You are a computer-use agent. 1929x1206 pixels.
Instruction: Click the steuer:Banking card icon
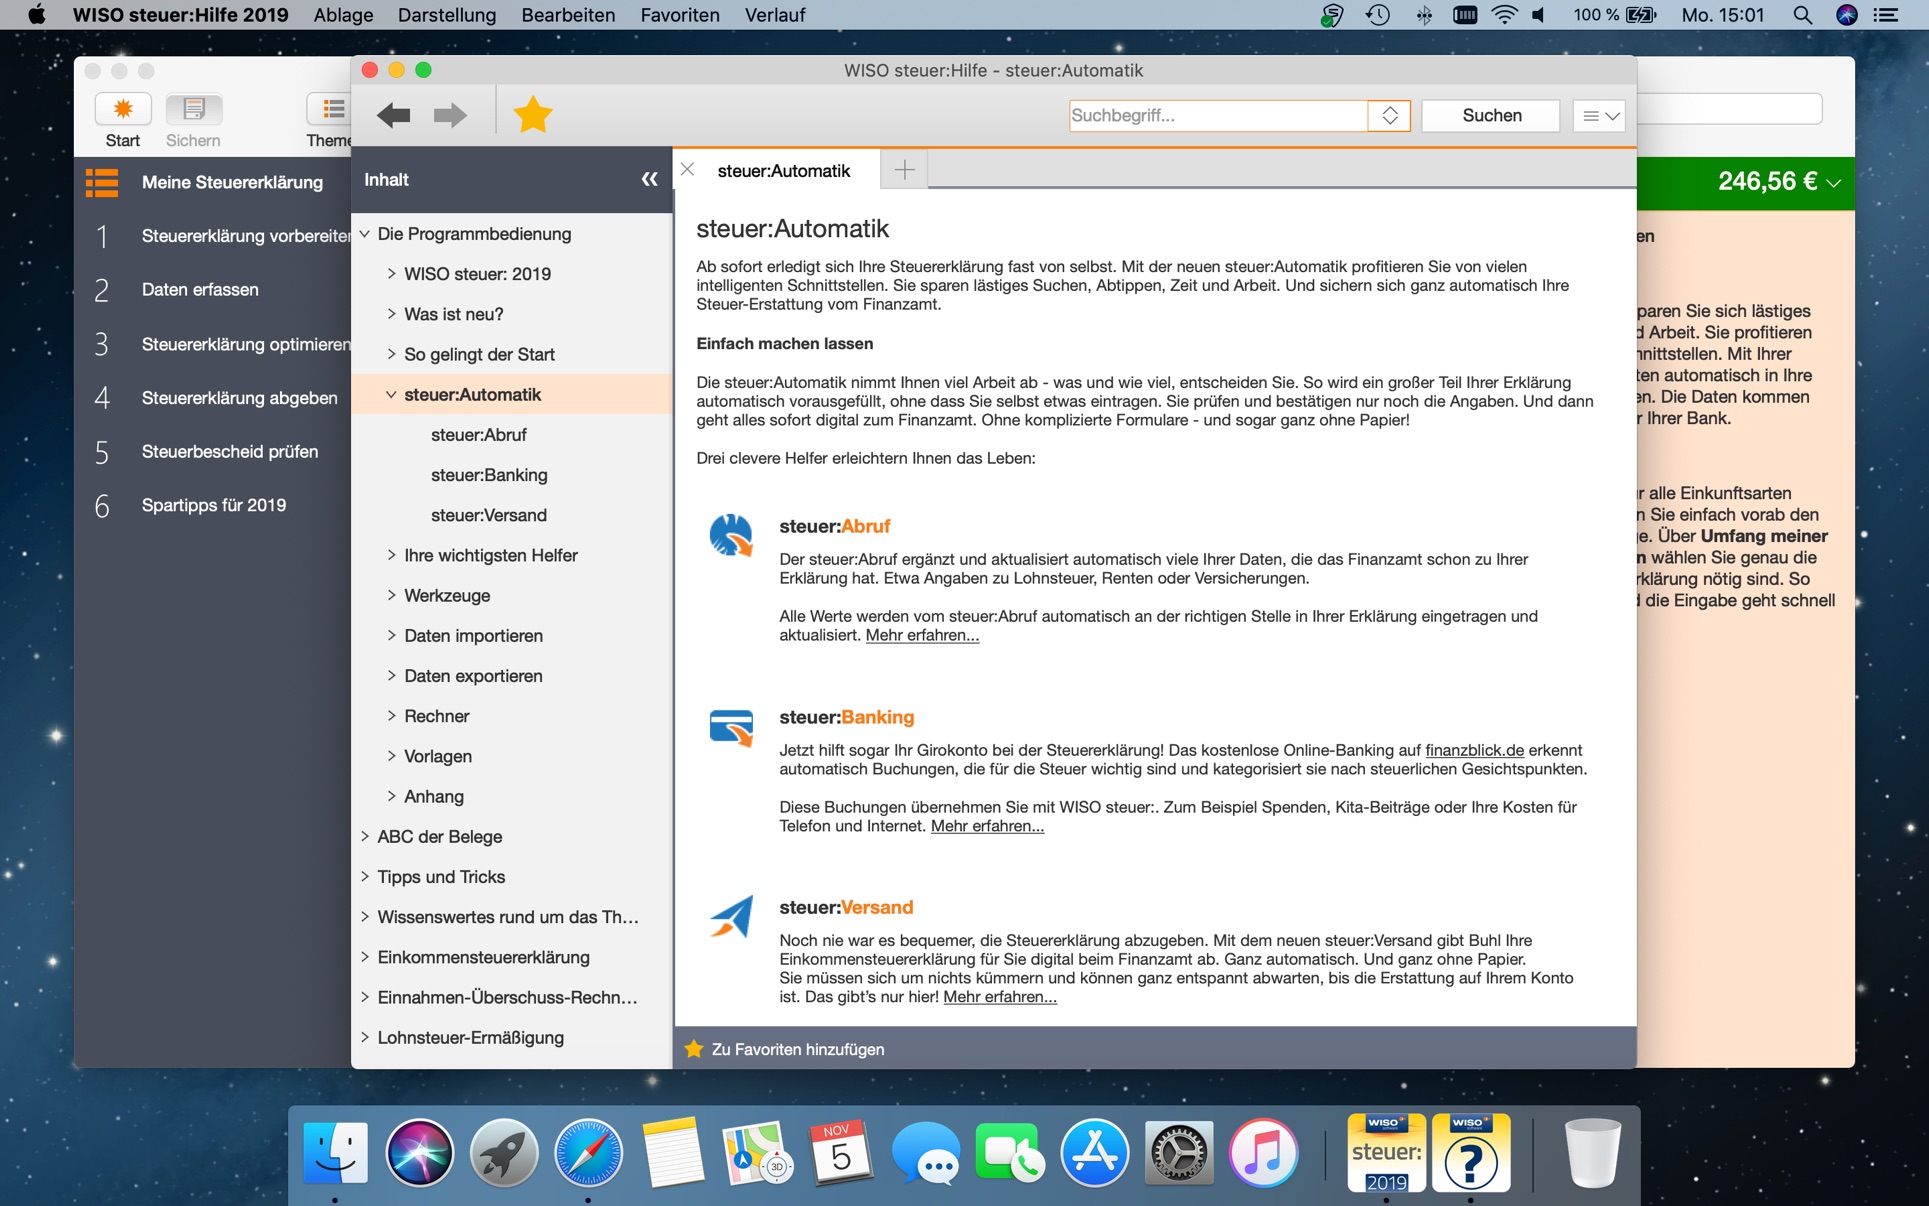[x=731, y=727]
